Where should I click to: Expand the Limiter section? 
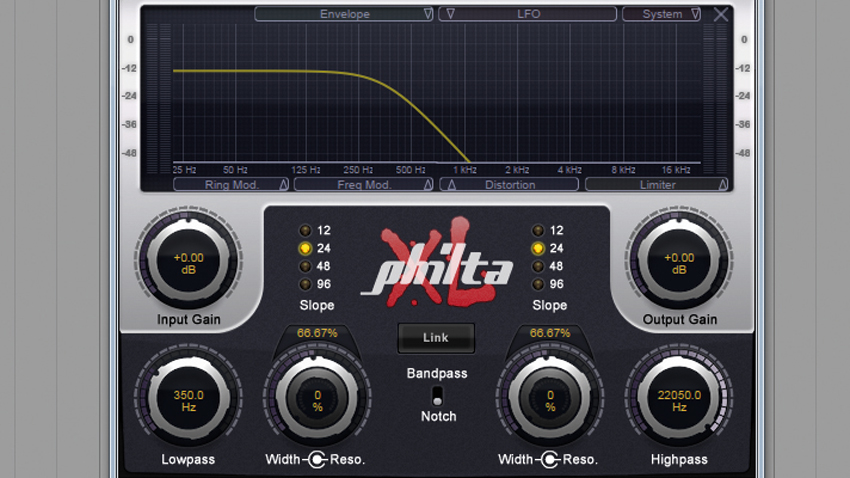click(x=656, y=185)
